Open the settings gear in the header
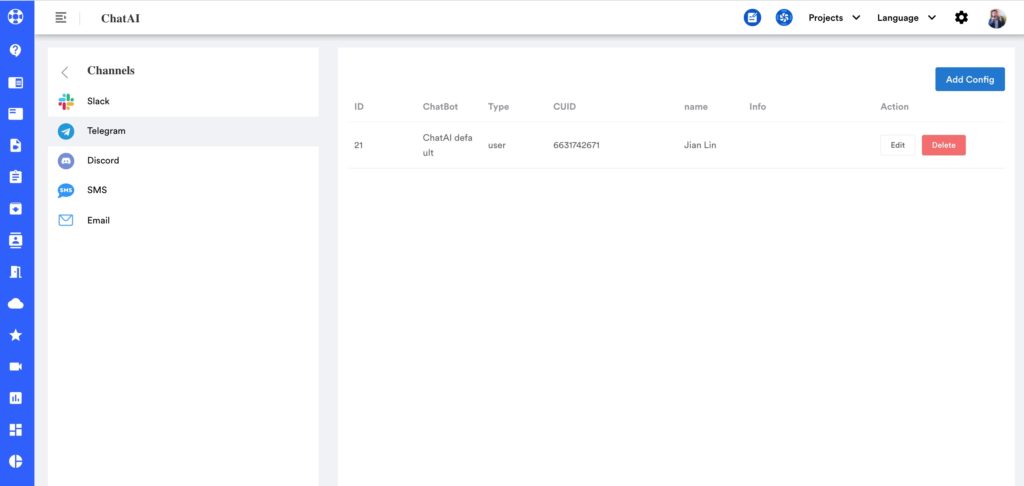The width and height of the screenshot is (1024, 486). tap(961, 18)
